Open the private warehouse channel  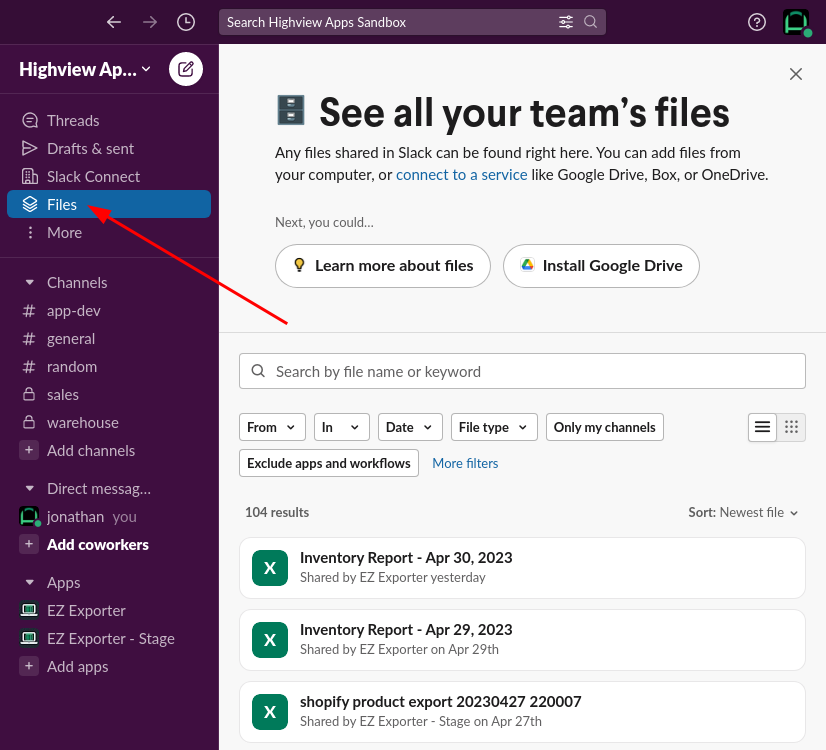tap(109, 422)
